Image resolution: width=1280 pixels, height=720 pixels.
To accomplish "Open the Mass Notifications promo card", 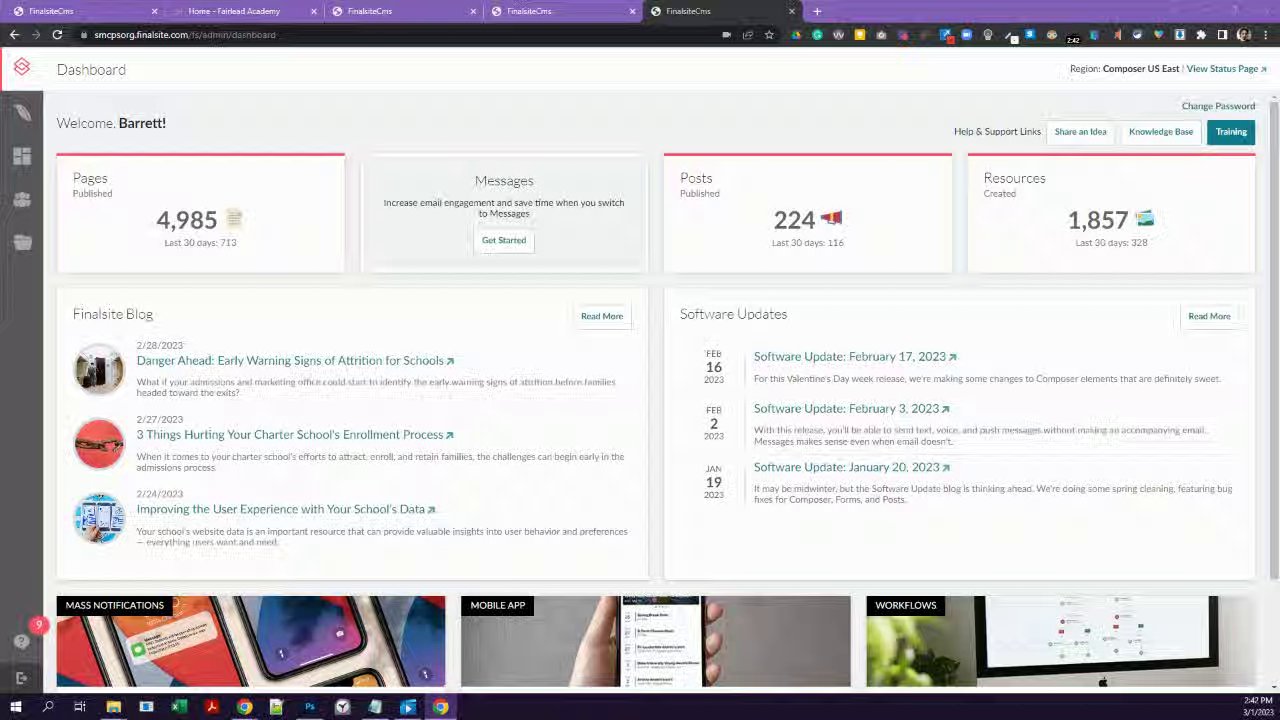I will [x=251, y=641].
